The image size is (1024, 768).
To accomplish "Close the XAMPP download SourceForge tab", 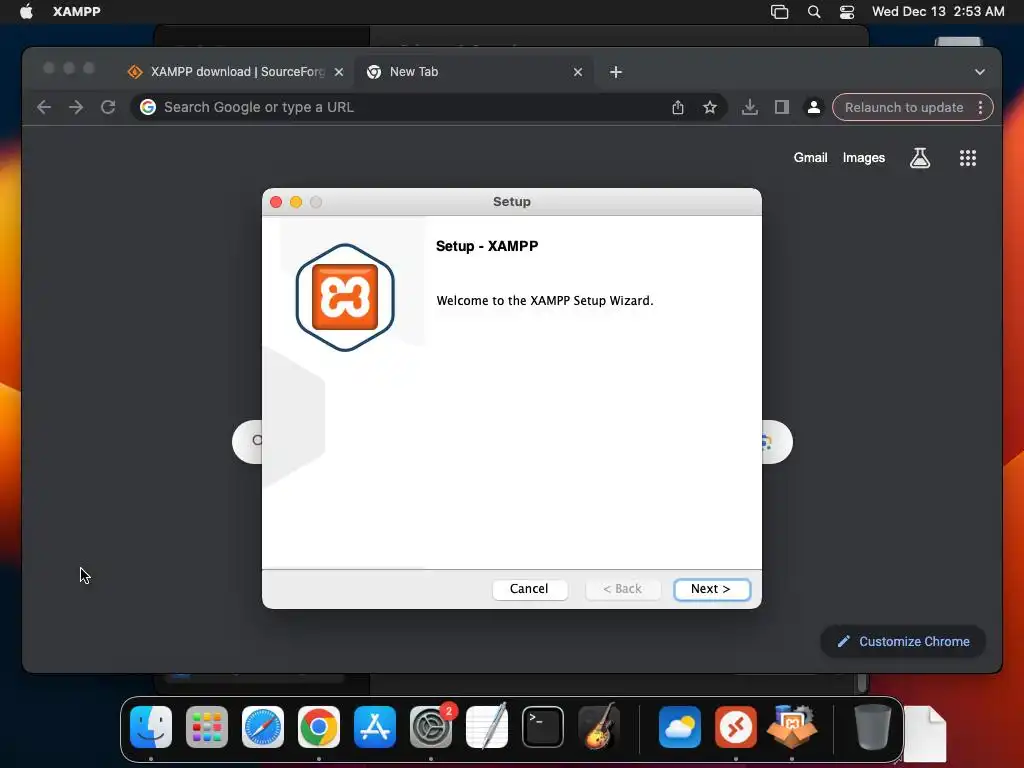I will pos(339,72).
